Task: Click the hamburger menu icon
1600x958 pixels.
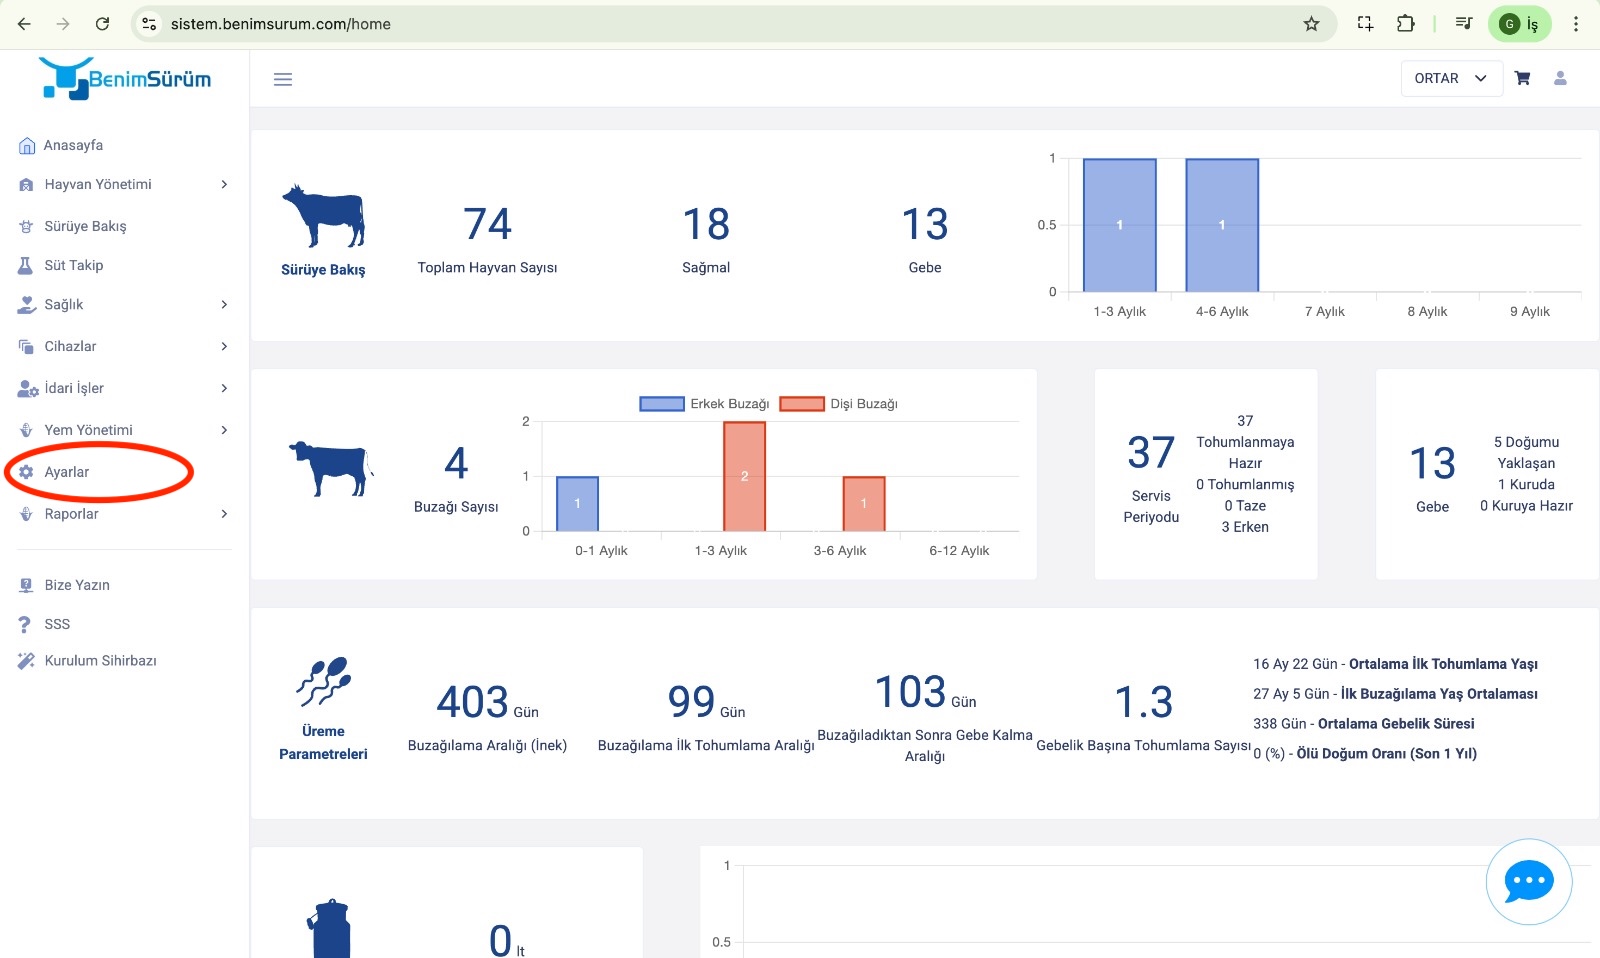Action: [283, 79]
